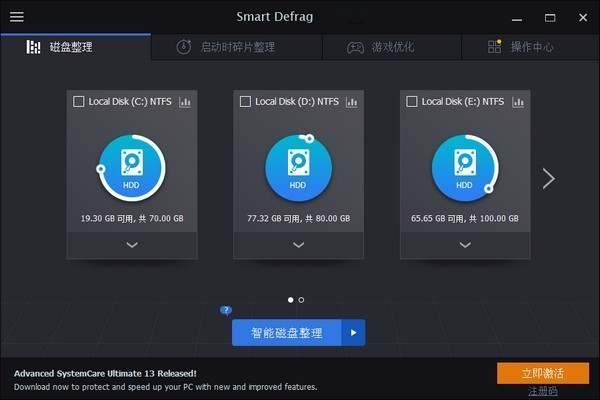Image resolution: width=600 pixels, height=400 pixels.
Task: Click the HDD circle icon for disk E:
Action: 465,168
